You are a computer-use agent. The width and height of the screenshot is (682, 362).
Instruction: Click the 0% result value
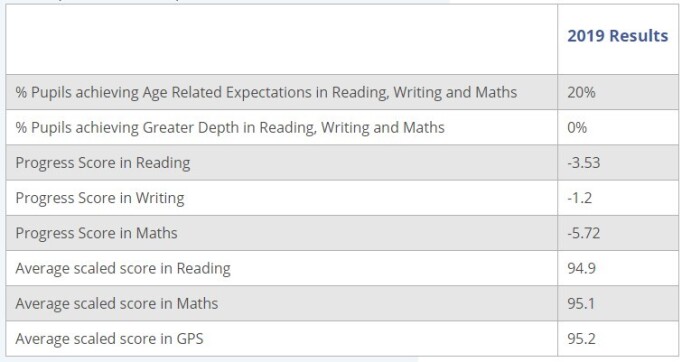[x=577, y=127]
